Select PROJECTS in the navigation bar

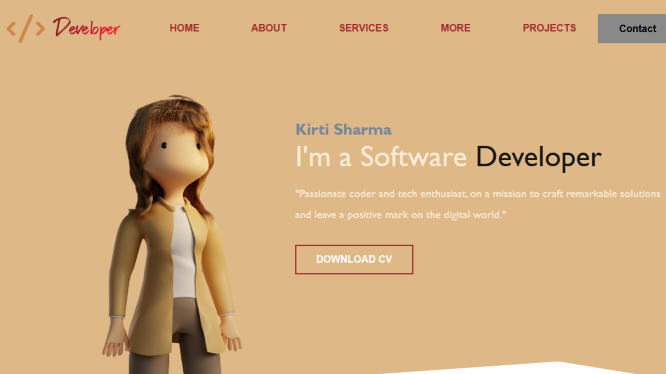549,28
